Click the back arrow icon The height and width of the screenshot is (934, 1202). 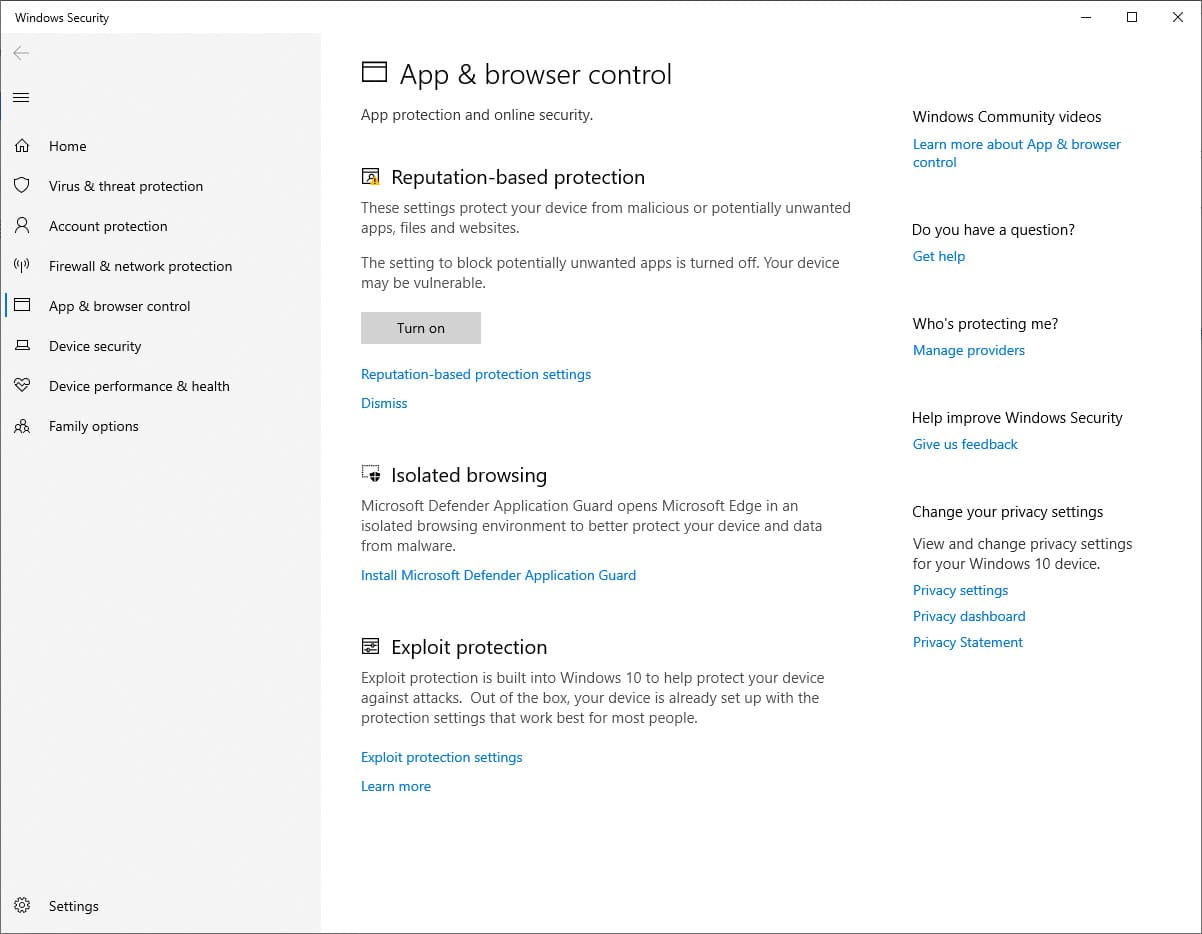[x=21, y=53]
